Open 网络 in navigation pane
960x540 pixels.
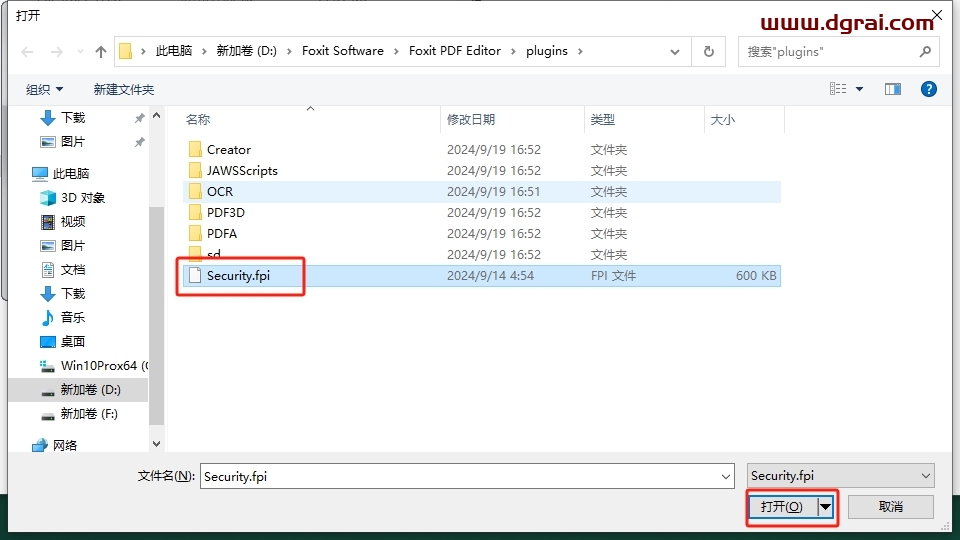click(64, 445)
